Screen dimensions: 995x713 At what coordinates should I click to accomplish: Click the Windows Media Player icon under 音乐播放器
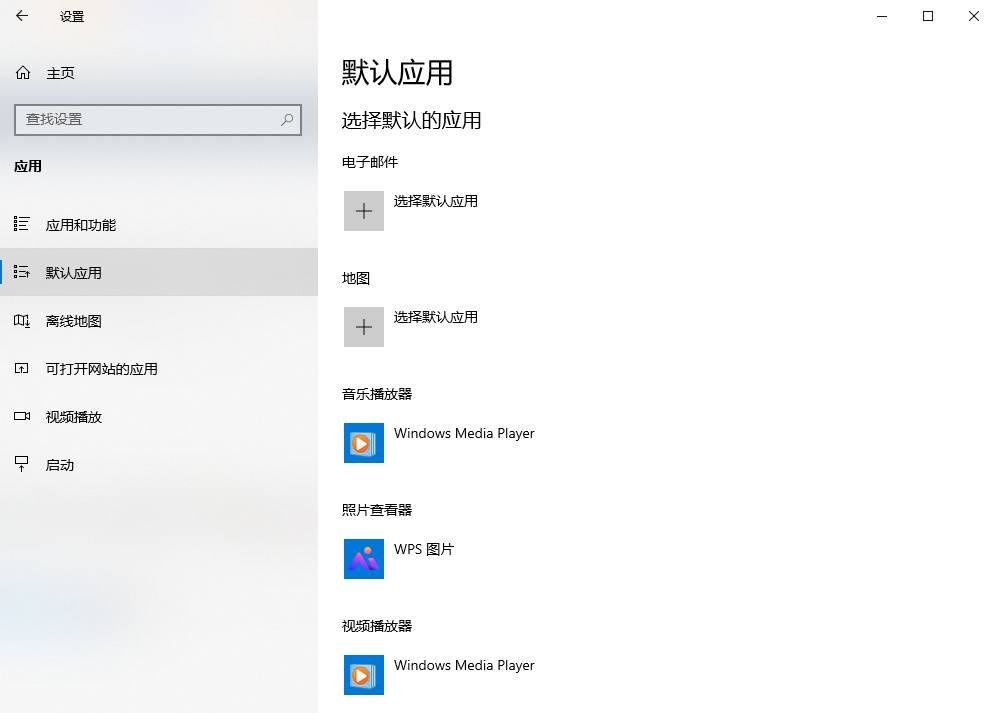coord(363,443)
